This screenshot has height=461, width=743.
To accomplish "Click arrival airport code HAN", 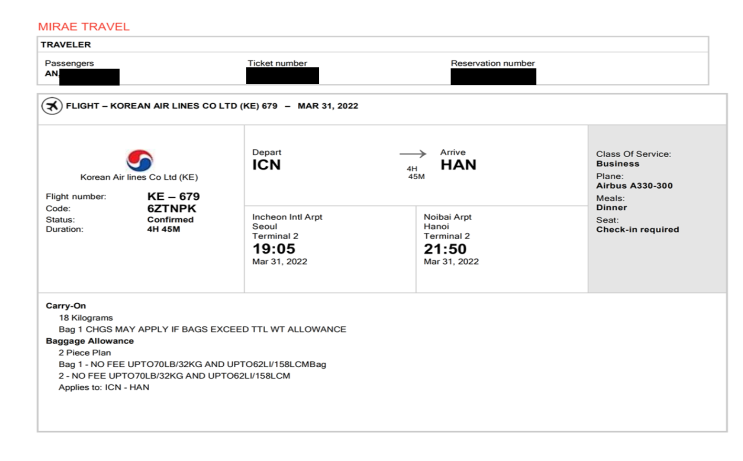I will click(x=458, y=165).
